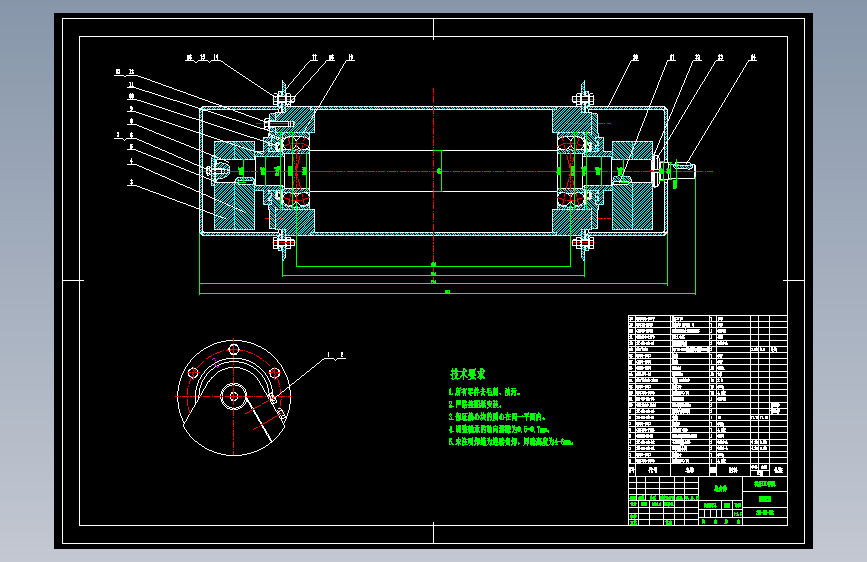
Task: Click the right bearing in section view
Action: tap(571, 171)
